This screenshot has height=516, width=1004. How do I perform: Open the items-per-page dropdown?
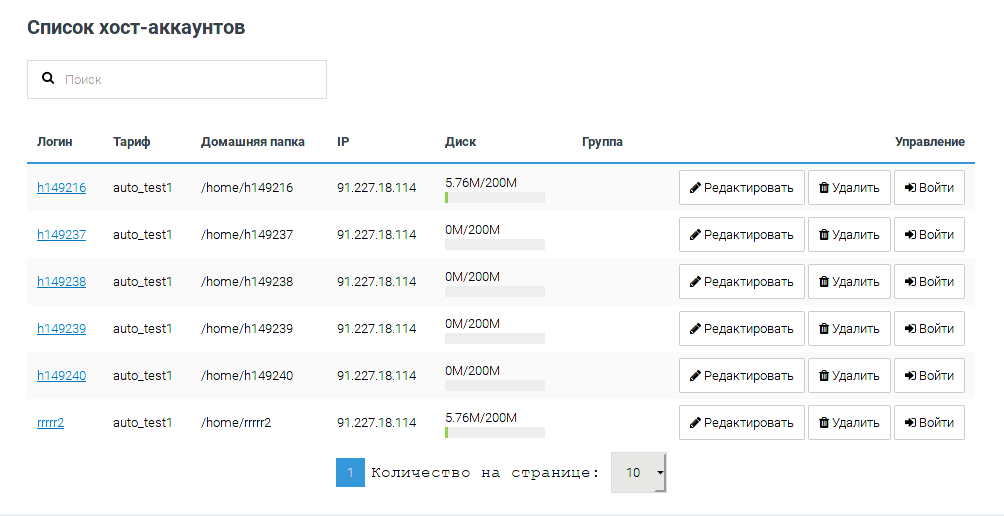(x=638, y=473)
